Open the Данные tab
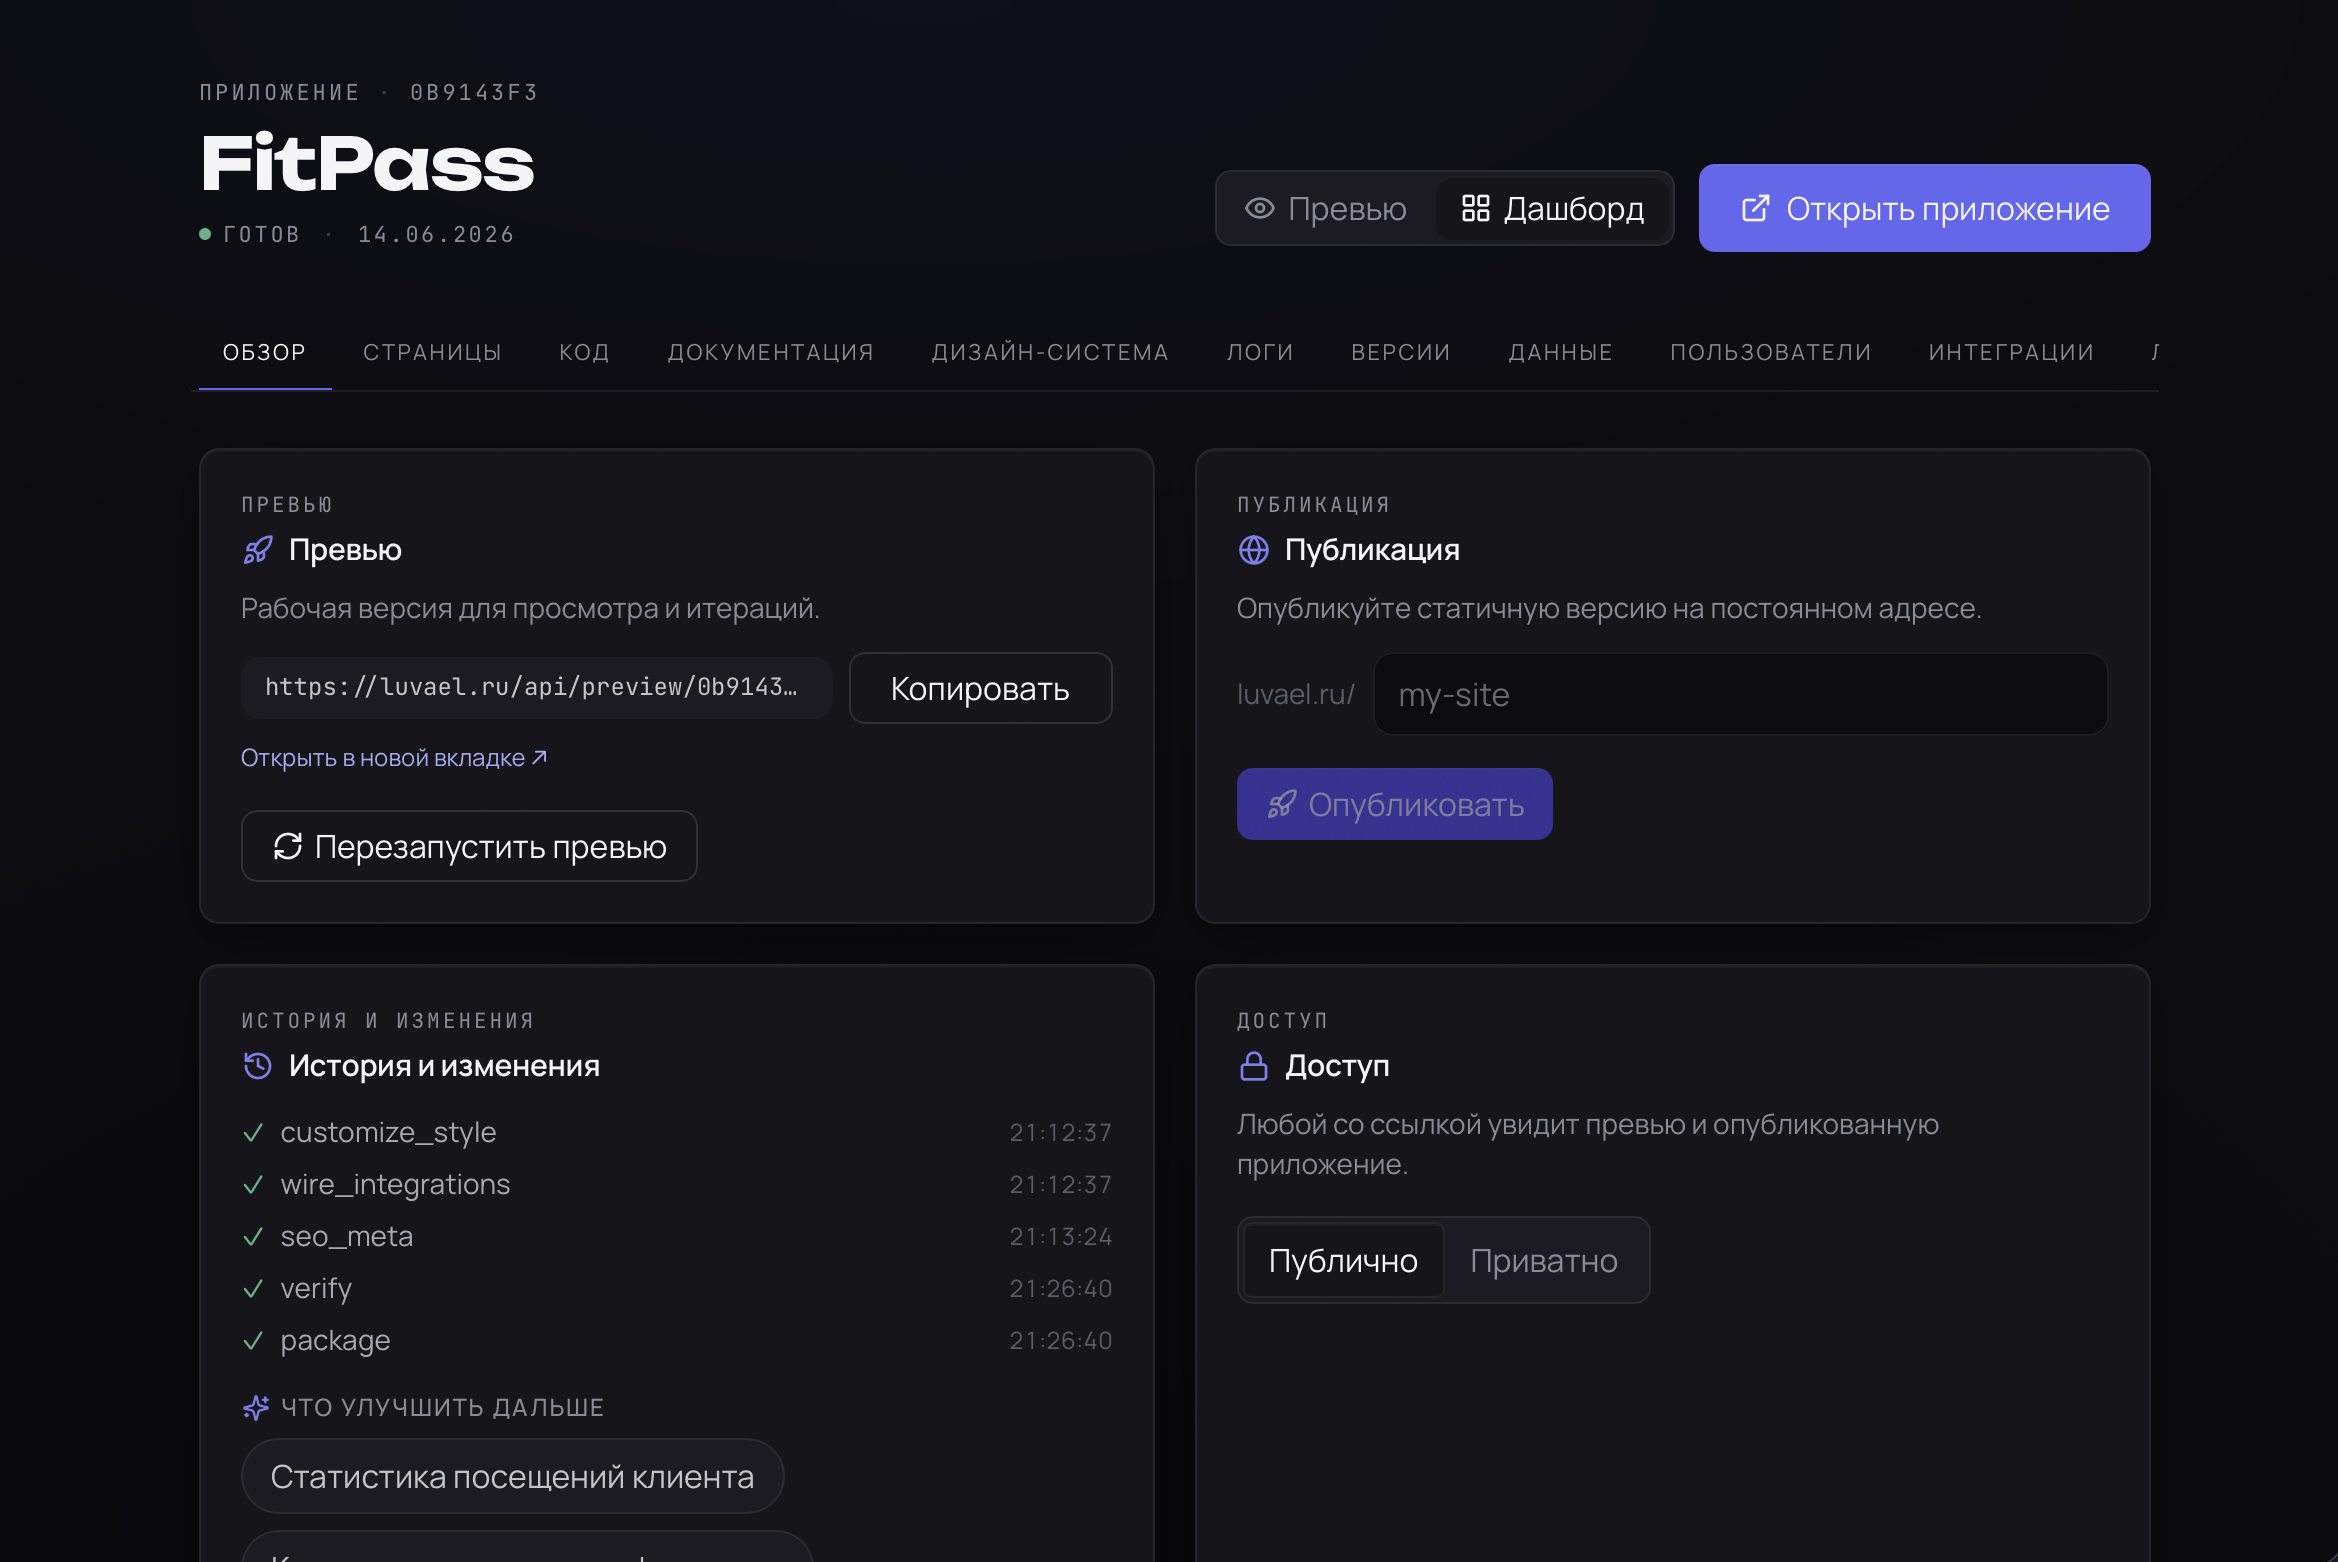This screenshot has width=2338, height=1562. click(x=1560, y=352)
